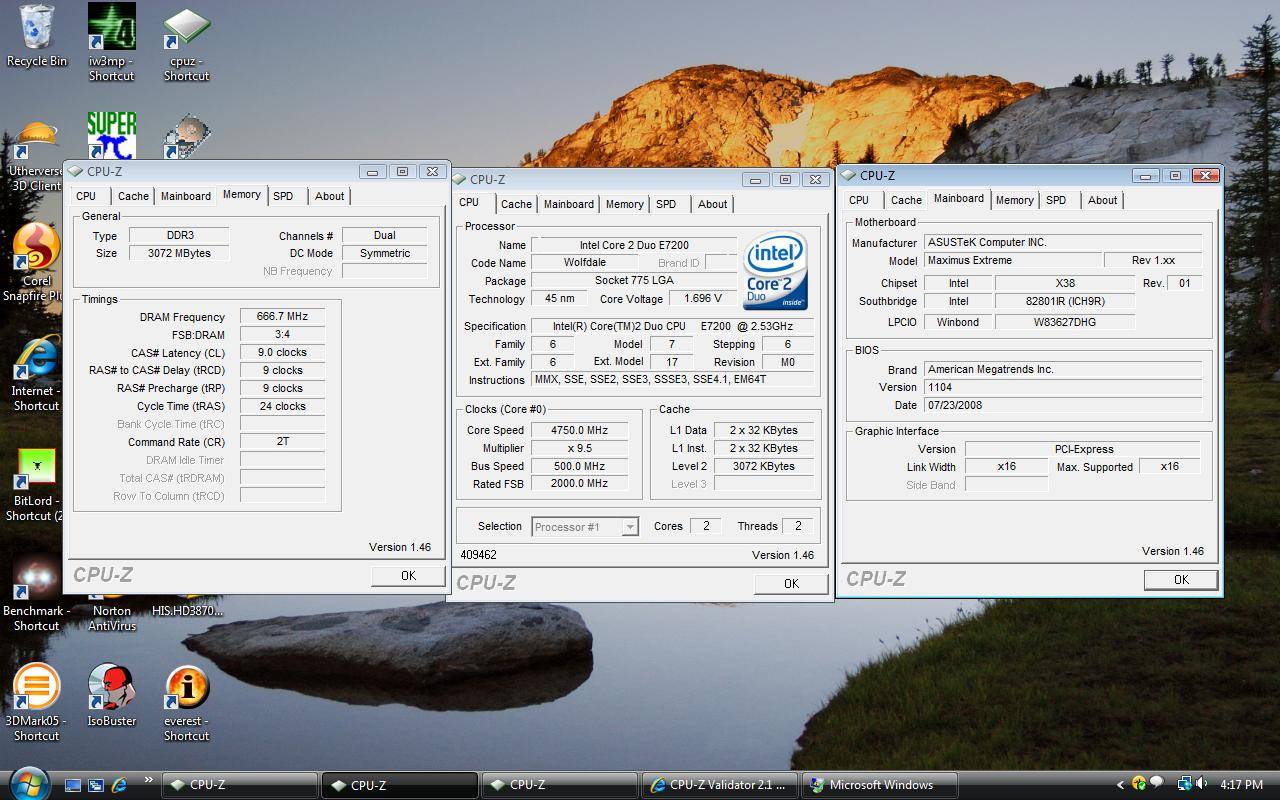Click the volume icon in system tray

tap(1203, 785)
